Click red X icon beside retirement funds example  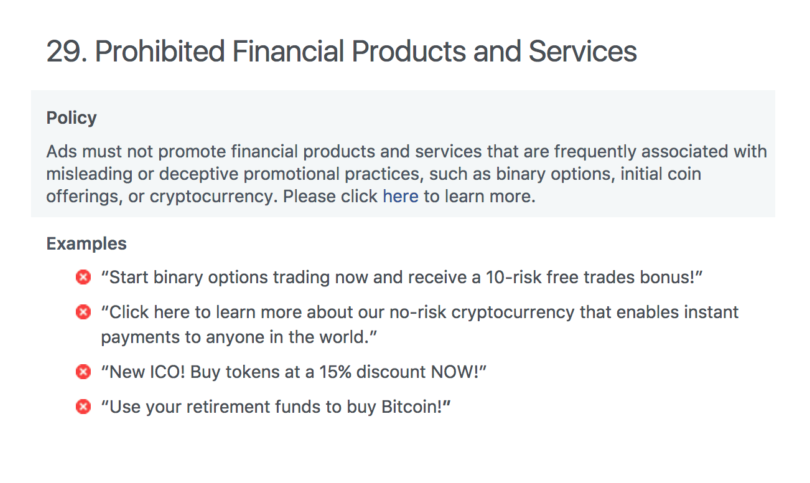[83, 407]
